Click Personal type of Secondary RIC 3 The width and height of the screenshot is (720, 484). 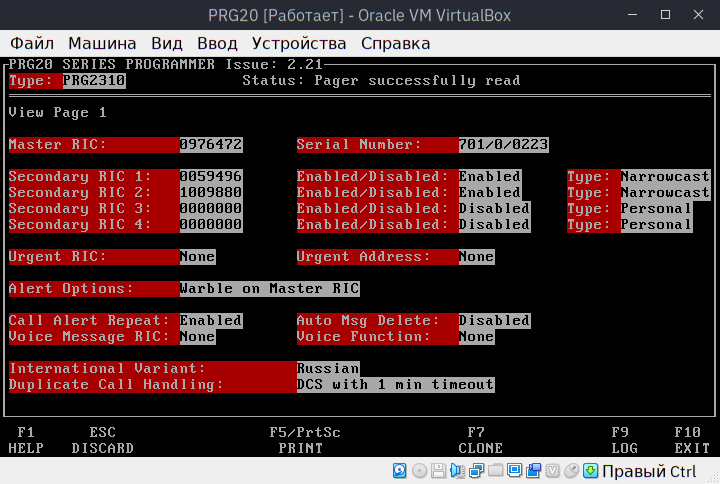click(x=656, y=209)
